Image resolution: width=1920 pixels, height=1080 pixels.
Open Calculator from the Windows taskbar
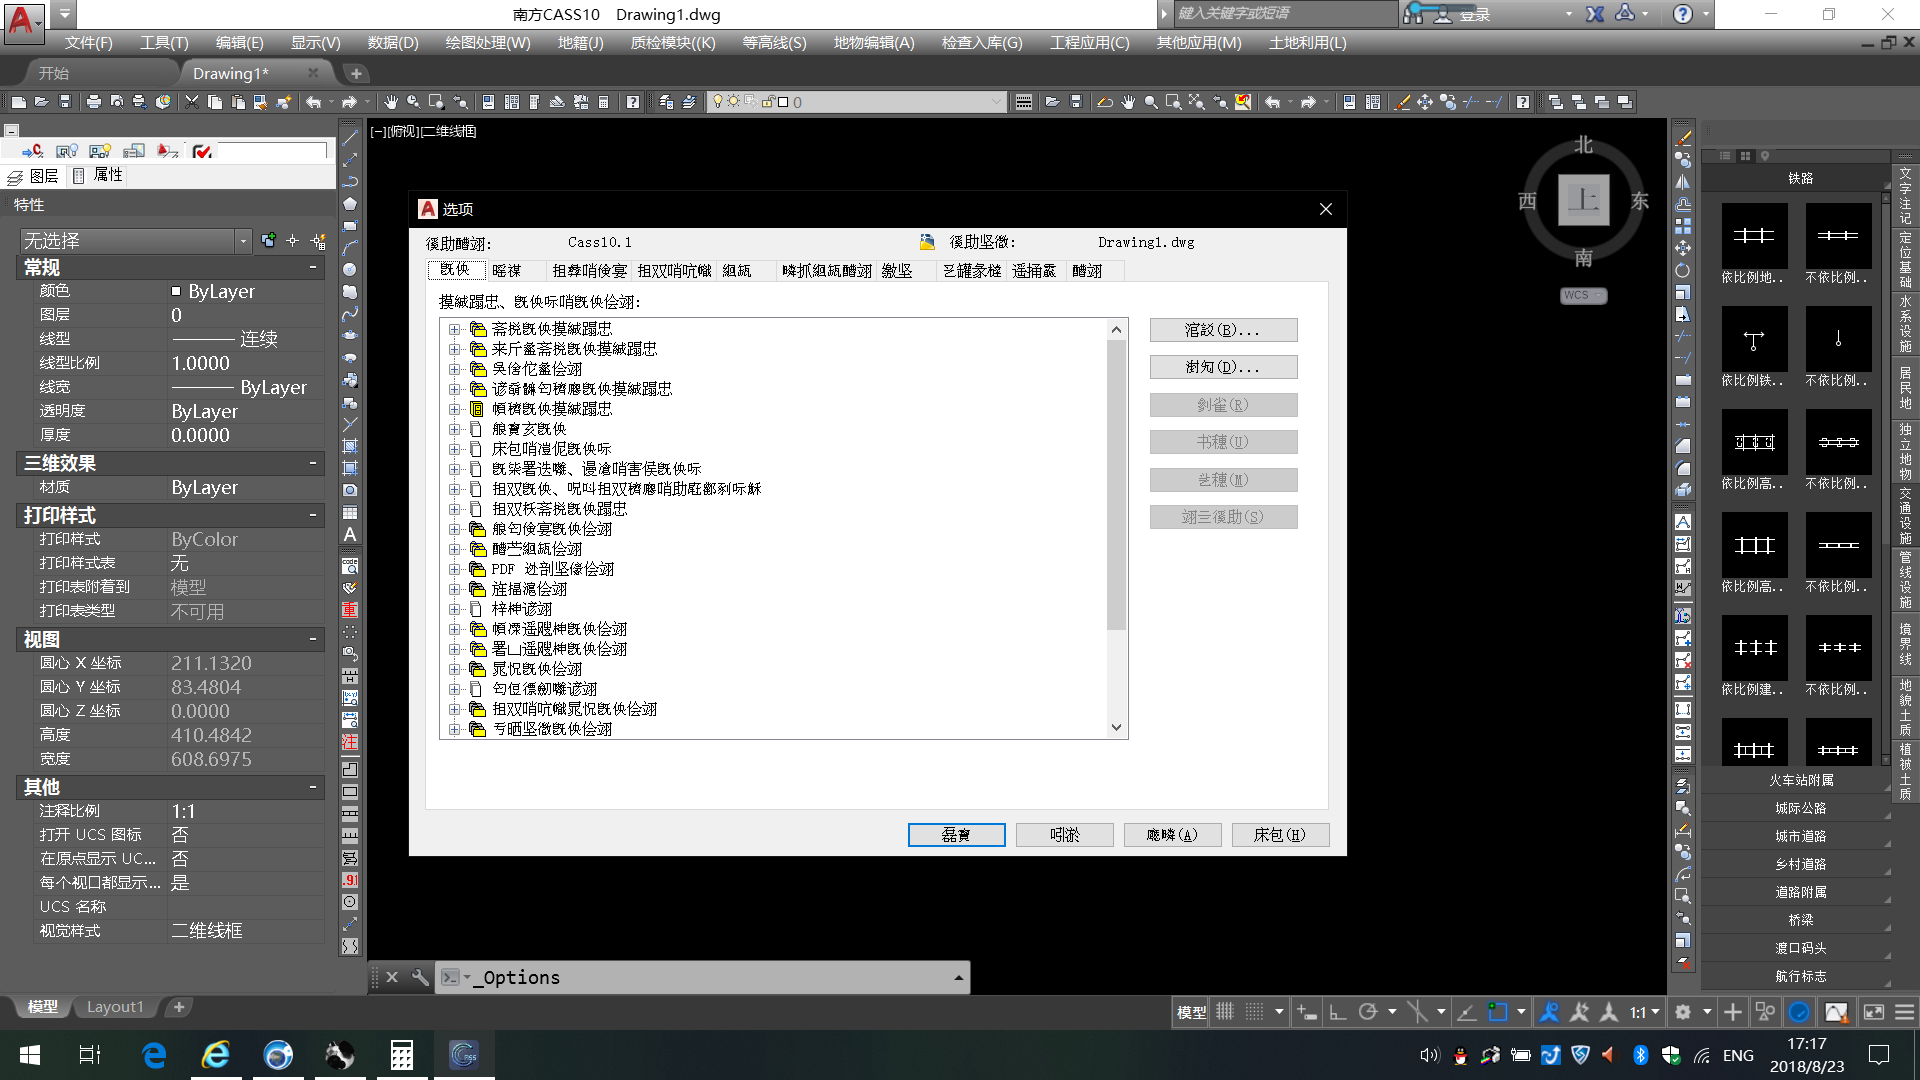[402, 1055]
